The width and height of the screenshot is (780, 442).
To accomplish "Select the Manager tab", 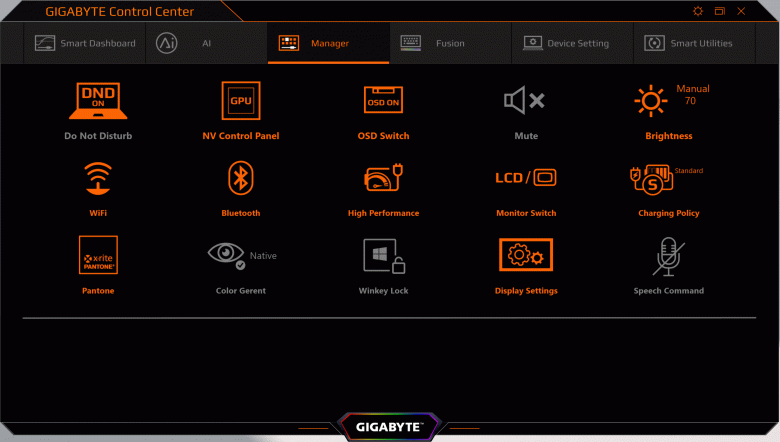I will [328, 43].
